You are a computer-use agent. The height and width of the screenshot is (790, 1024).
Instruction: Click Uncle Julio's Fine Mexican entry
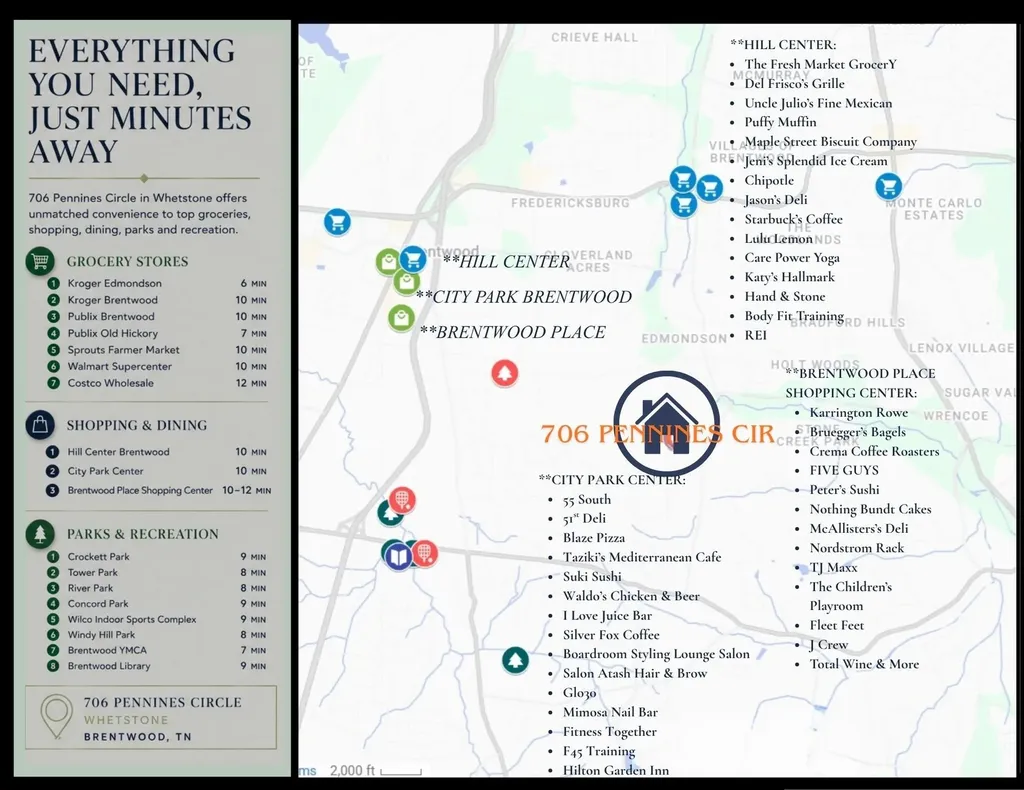818,103
